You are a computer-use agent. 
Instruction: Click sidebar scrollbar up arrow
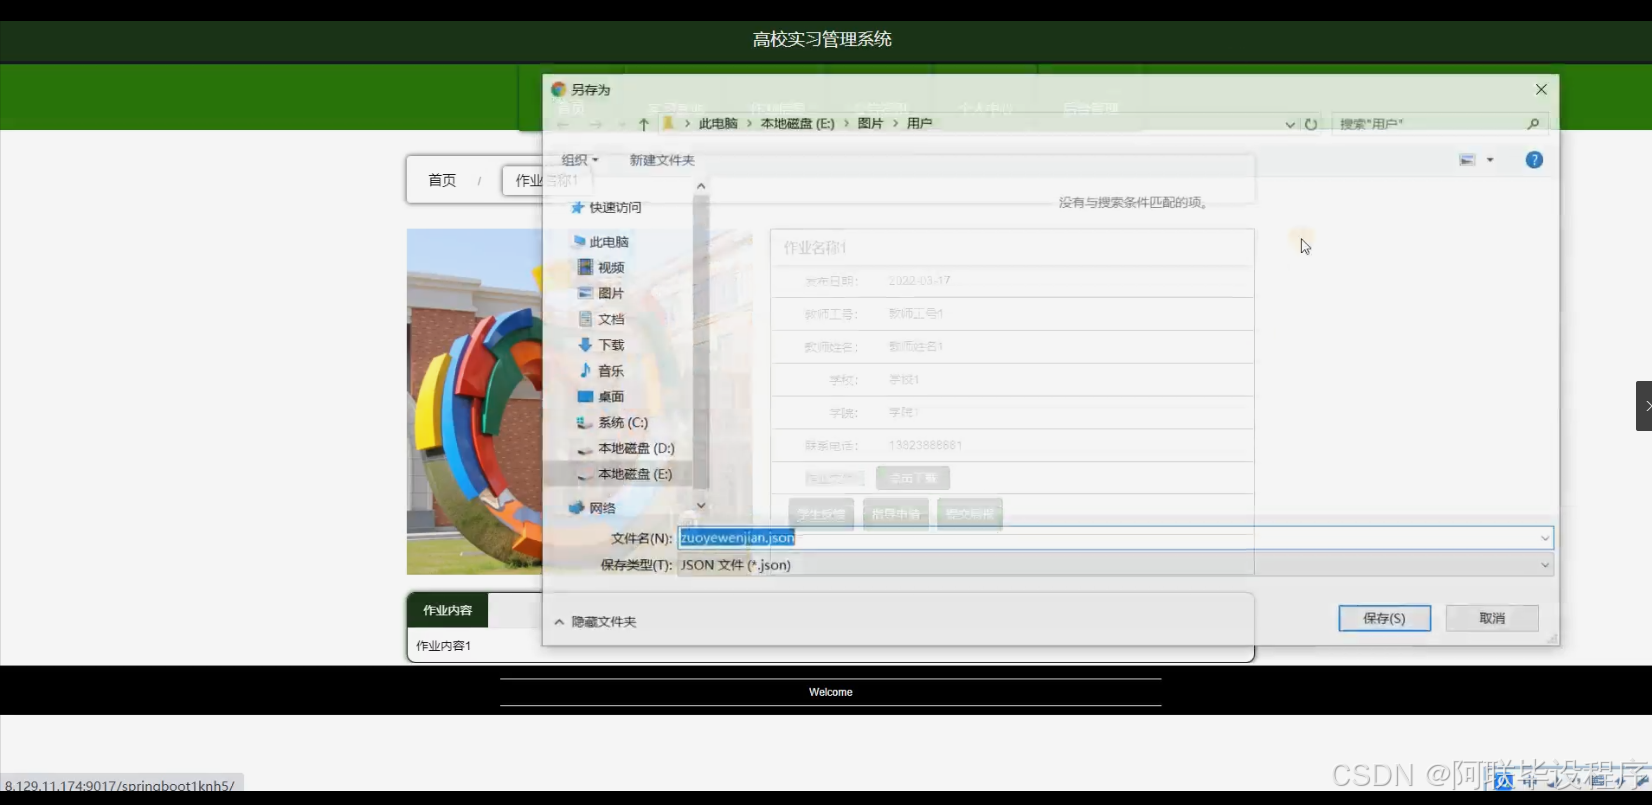click(701, 186)
